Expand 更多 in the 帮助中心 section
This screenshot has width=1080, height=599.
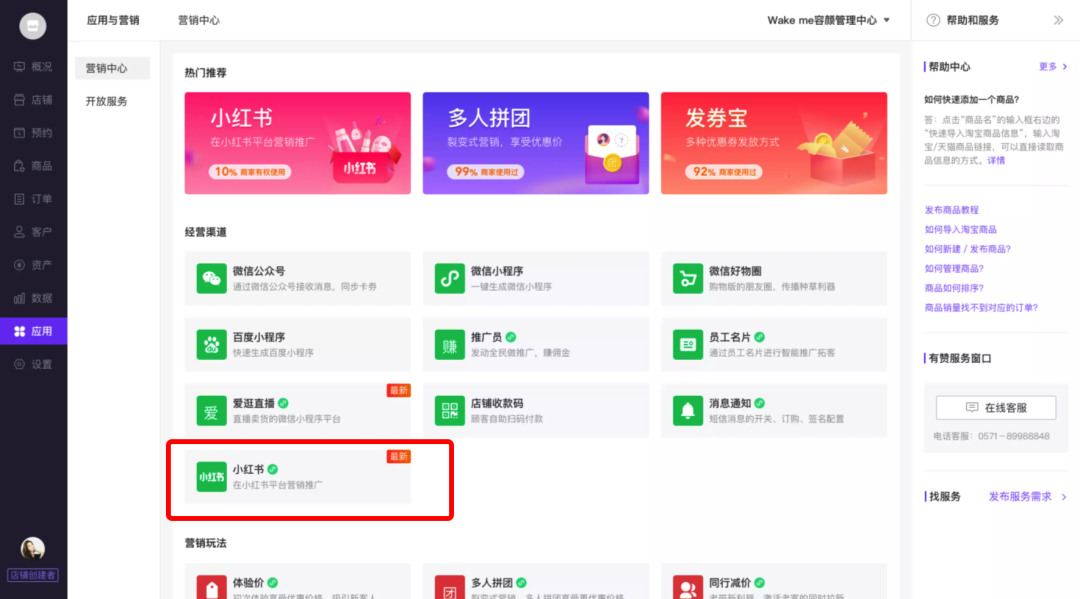pyautogui.click(x=1052, y=67)
